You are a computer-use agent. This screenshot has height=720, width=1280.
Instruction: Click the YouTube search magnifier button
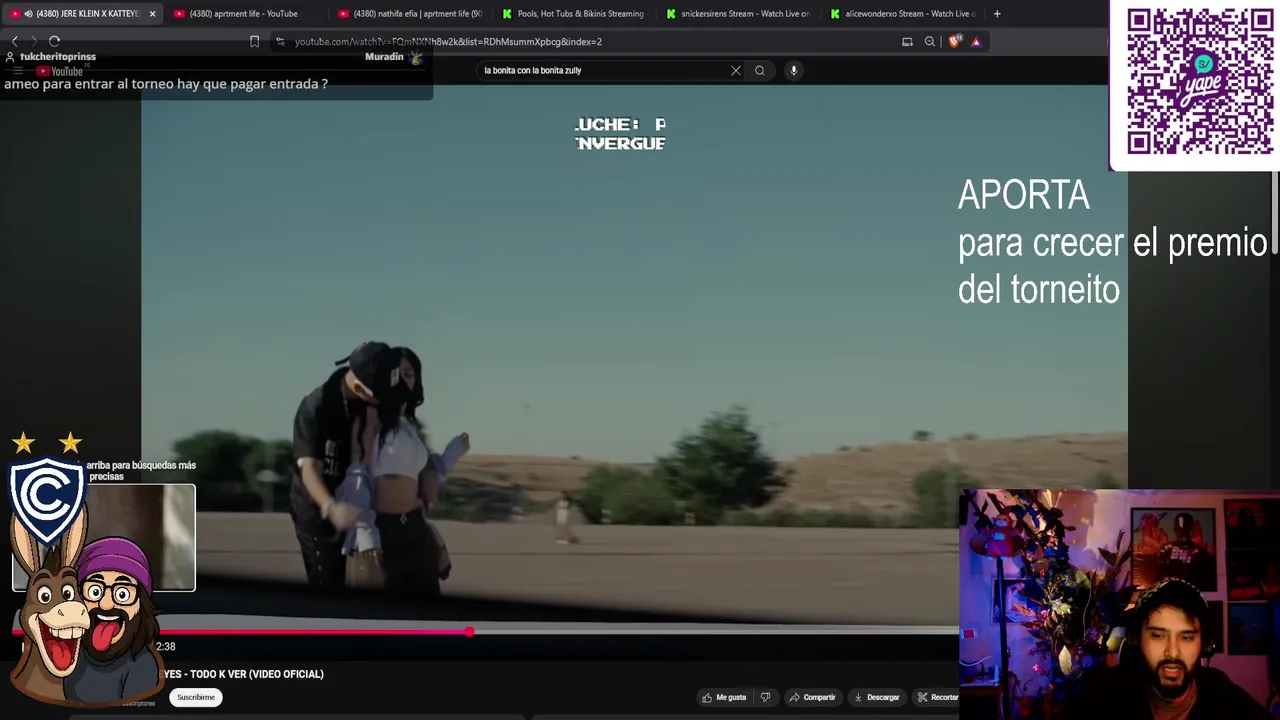click(x=760, y=70)
